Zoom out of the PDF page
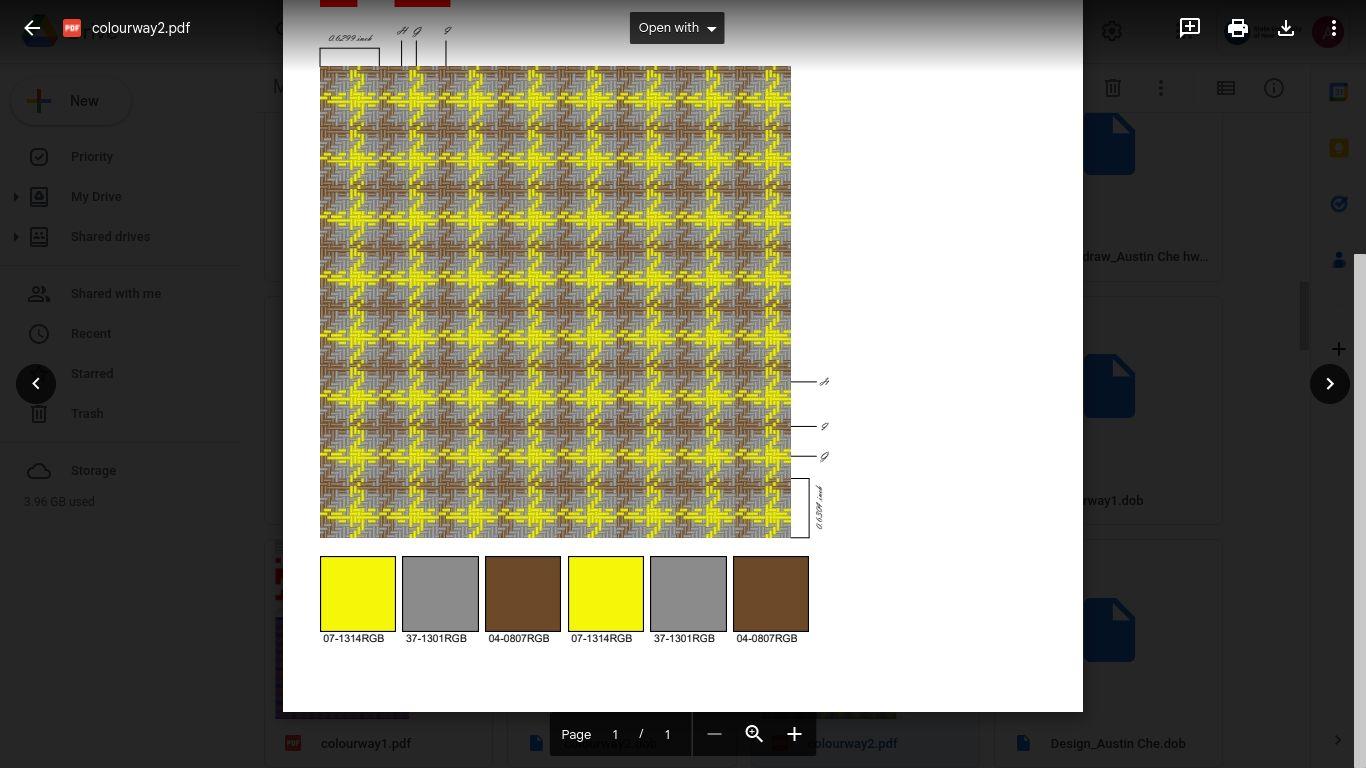This screenshot has height=768, width=1366. pos(714,734)
